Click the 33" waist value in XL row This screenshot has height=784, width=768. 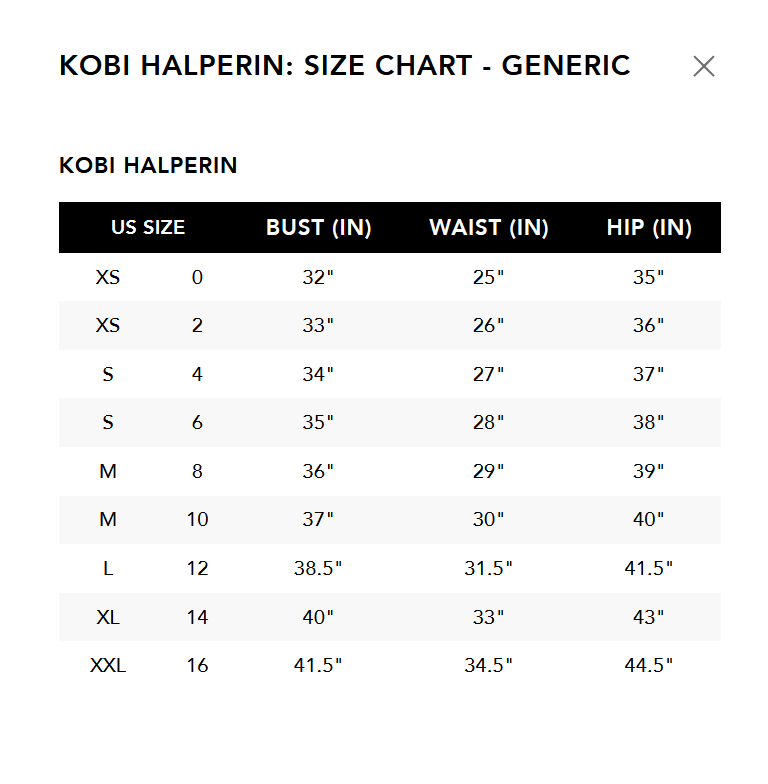489,617
